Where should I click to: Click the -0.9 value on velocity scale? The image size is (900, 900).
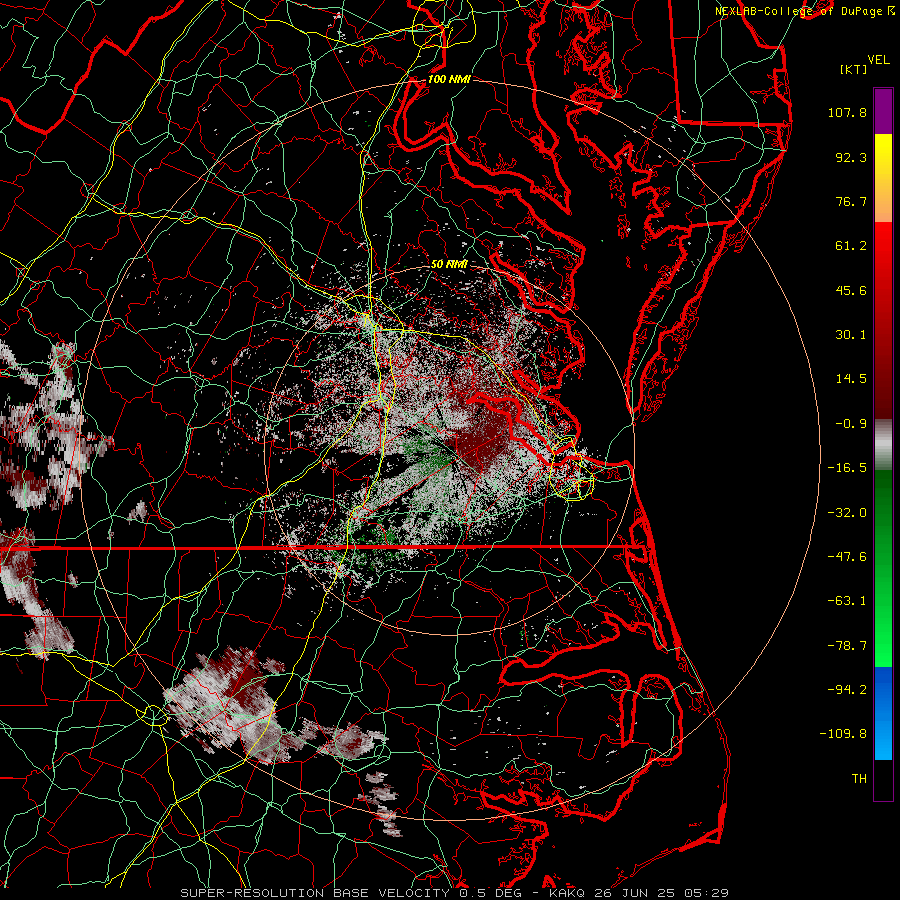click(851, 424)
